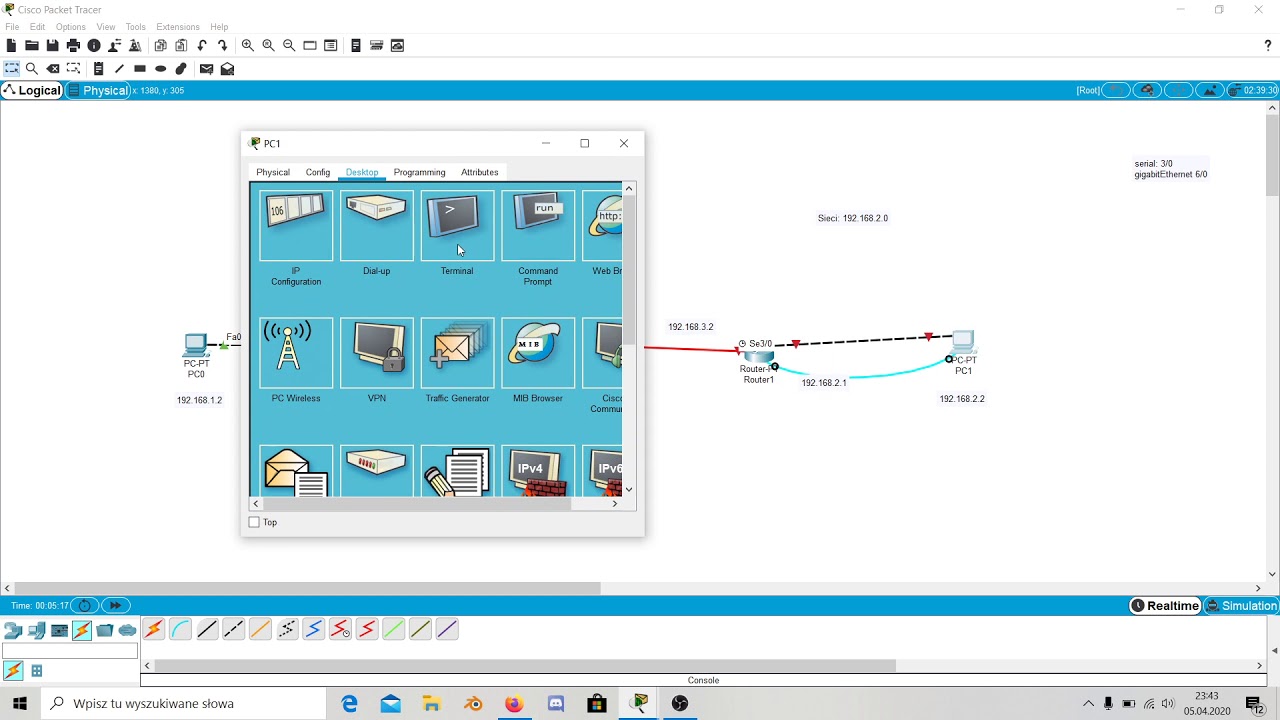
Task: Select the Place Note tool
Action: [x=98, y=69]
